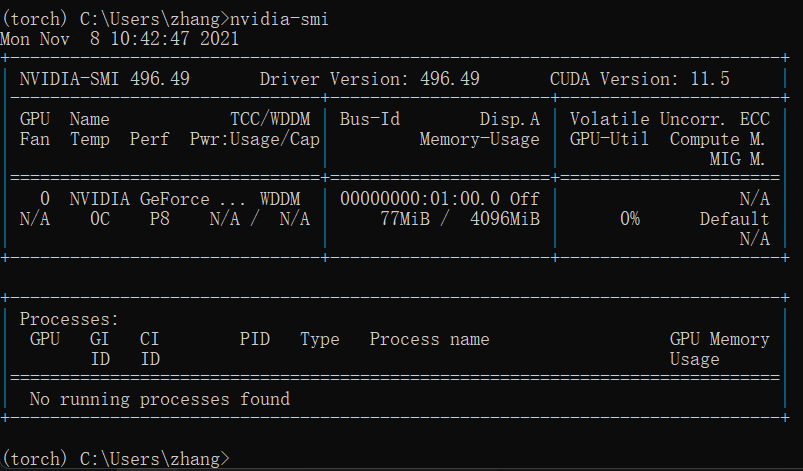Click the Default compute mode value
This screenshot has width=803, height=471.
[x=734, y=219]
